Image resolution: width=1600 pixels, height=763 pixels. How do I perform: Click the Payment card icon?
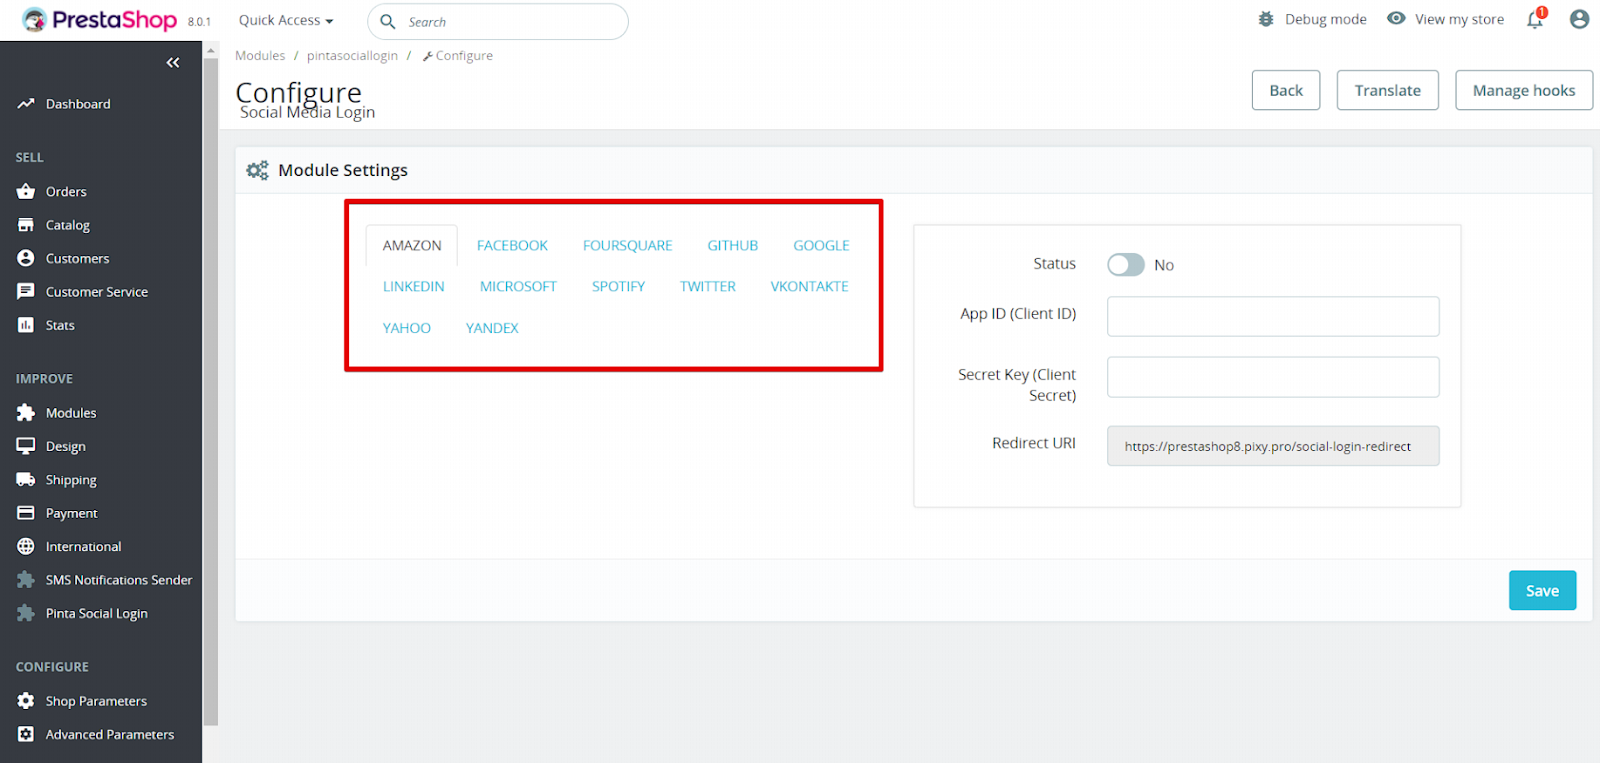pos(26,513)
